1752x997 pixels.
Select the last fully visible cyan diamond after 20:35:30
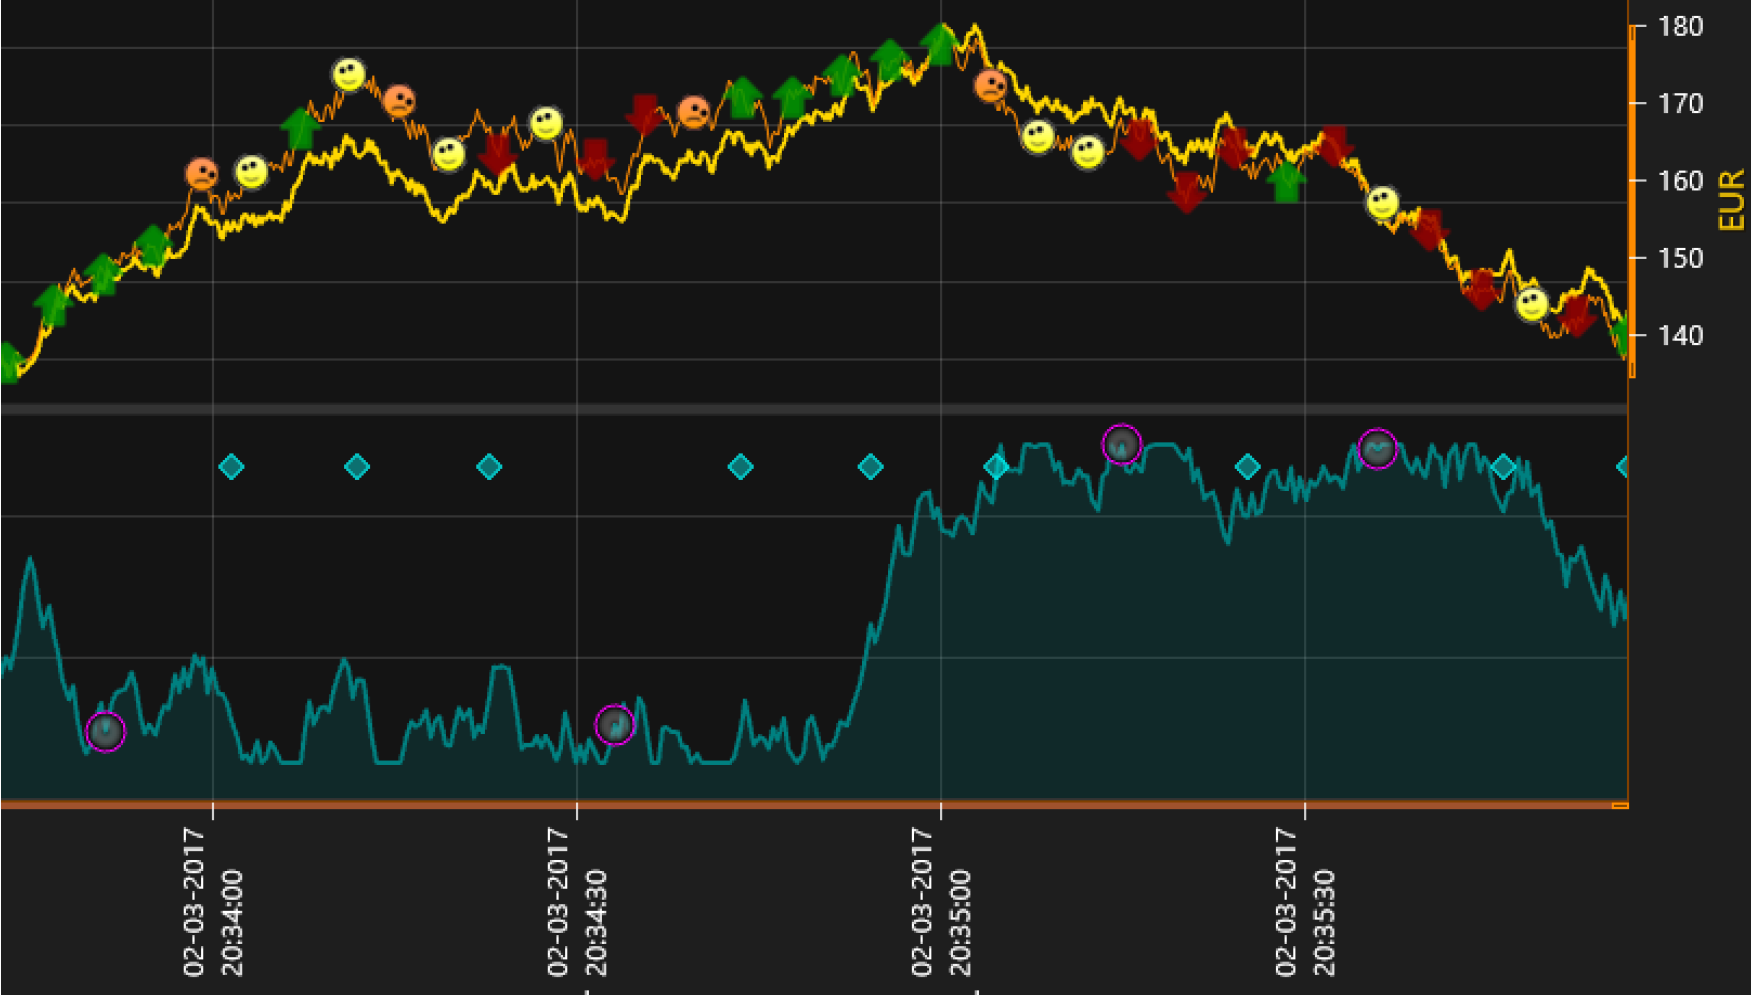point(1503,467)
